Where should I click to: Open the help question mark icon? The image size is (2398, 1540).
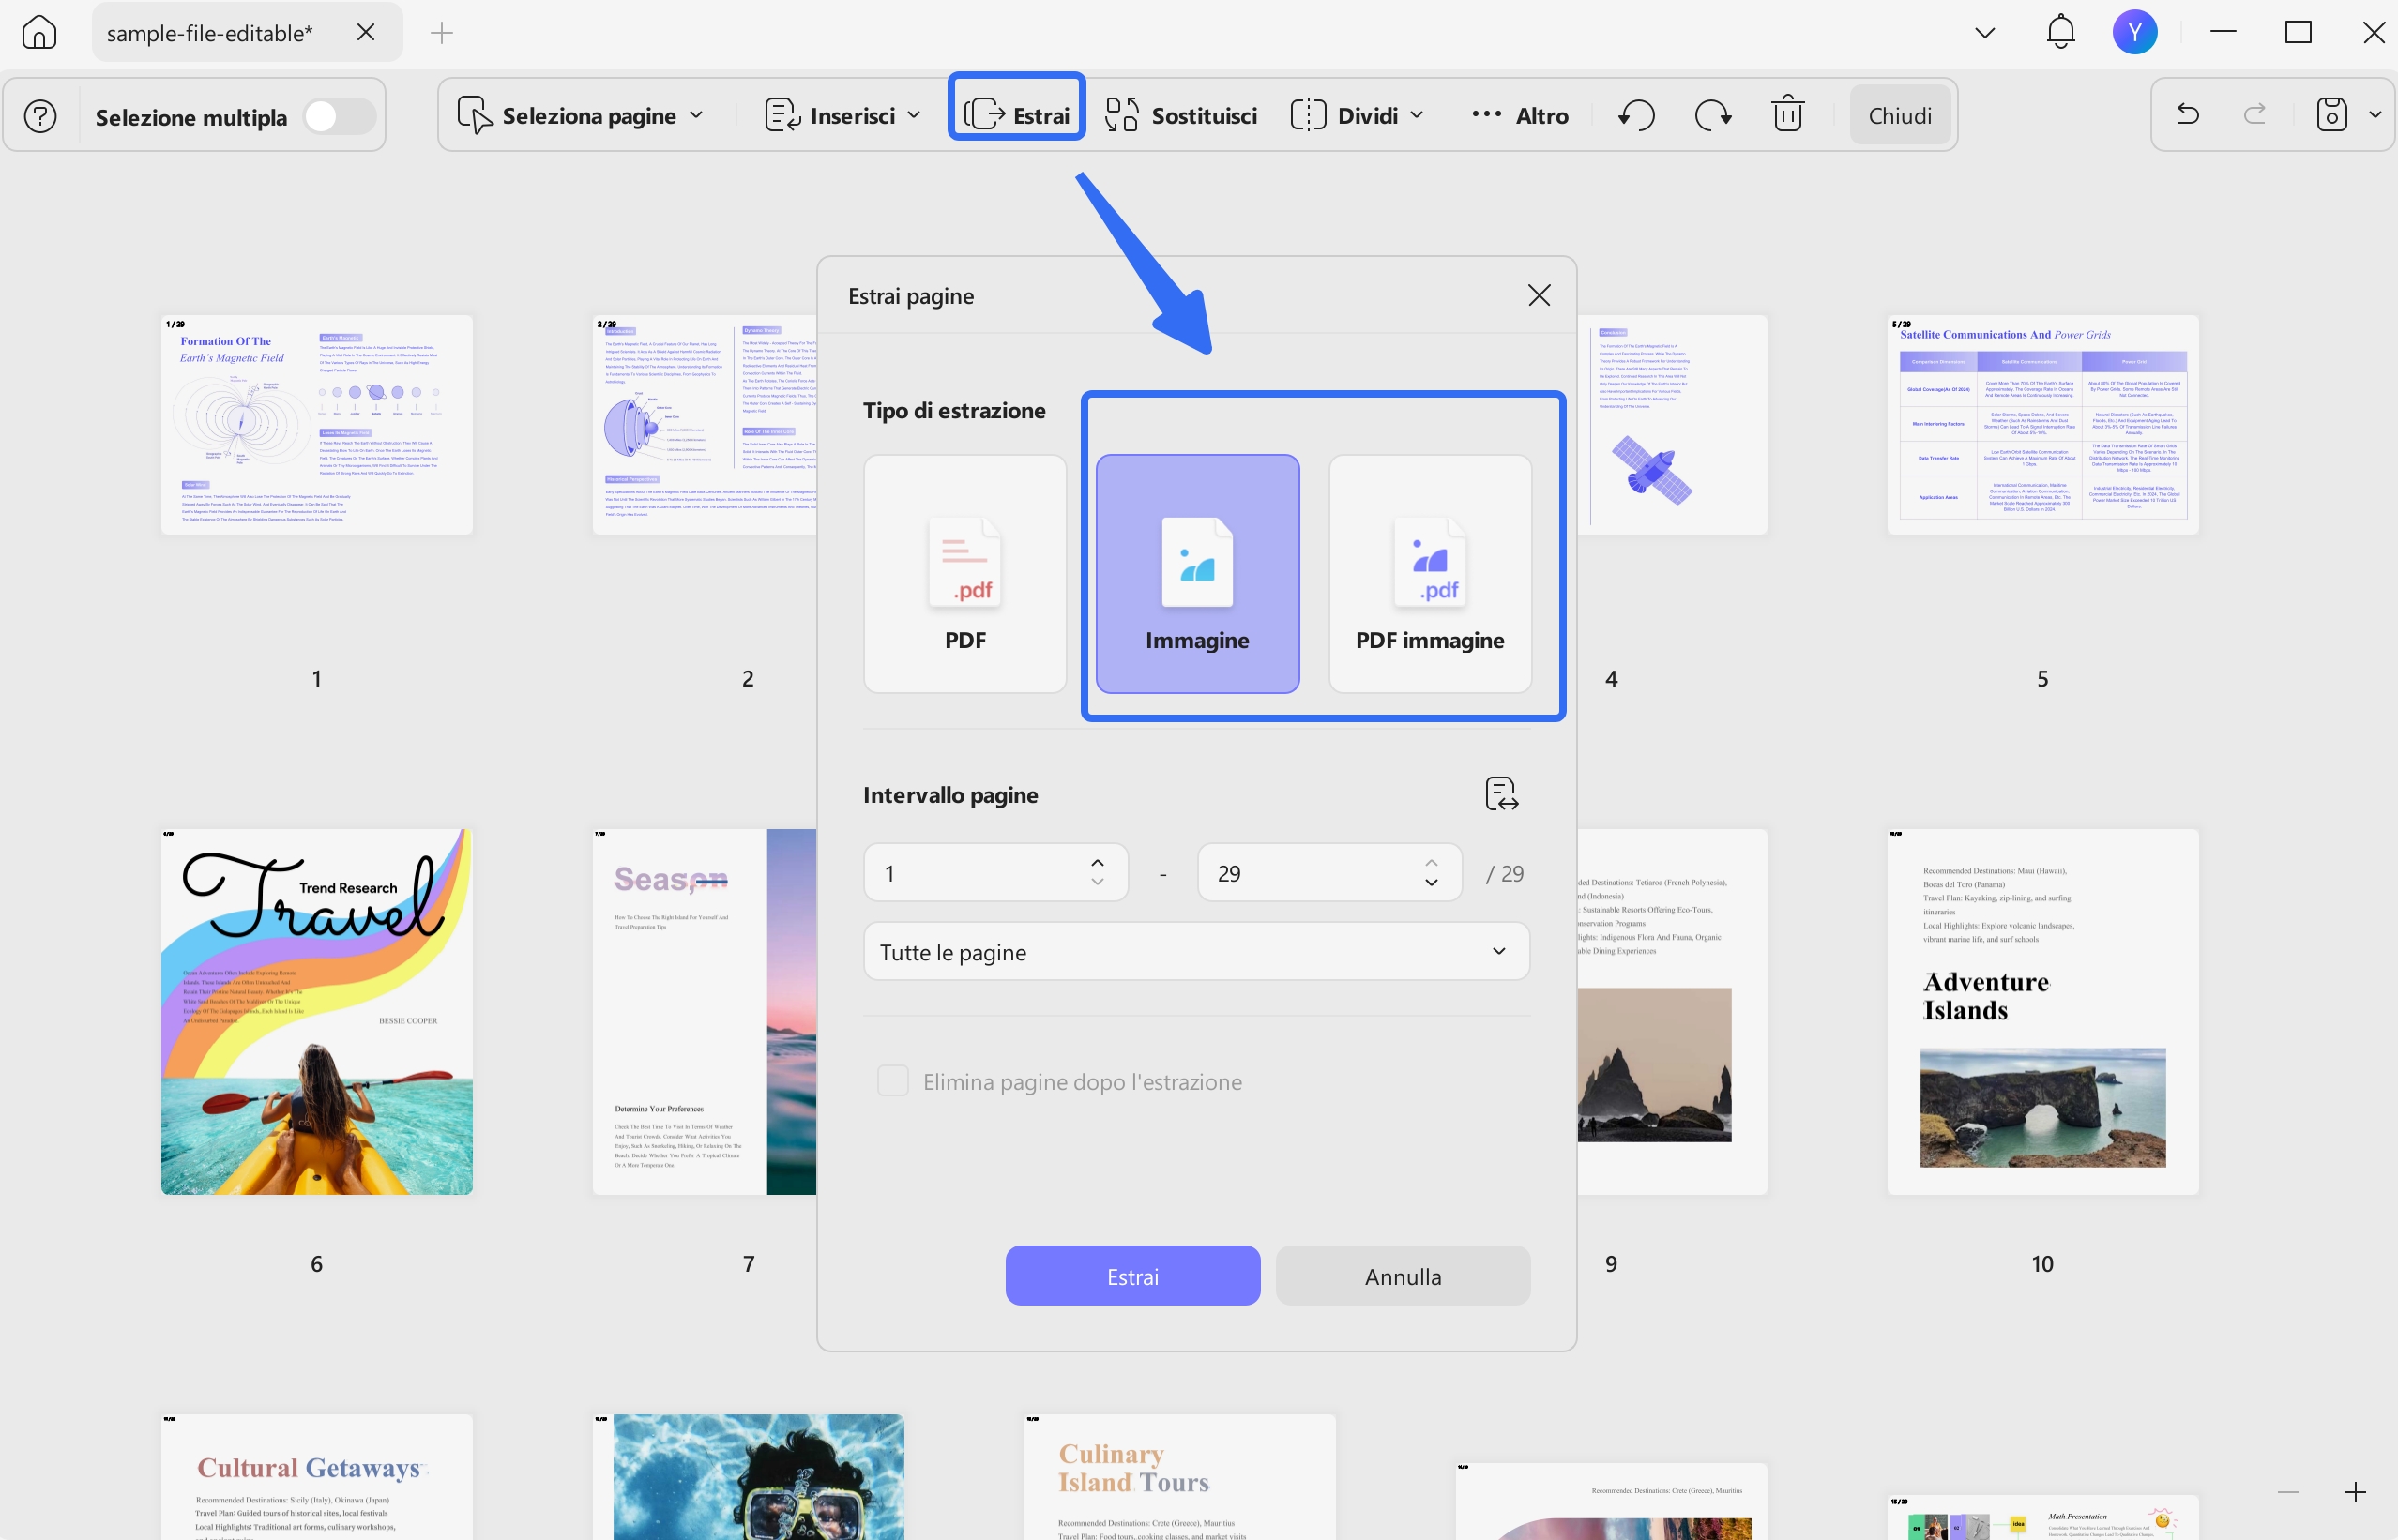pos(40,116)
